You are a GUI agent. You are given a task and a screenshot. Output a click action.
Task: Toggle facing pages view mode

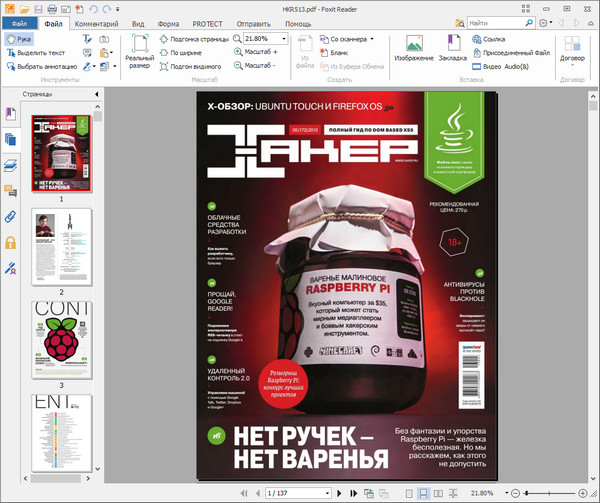pos(439,493)
